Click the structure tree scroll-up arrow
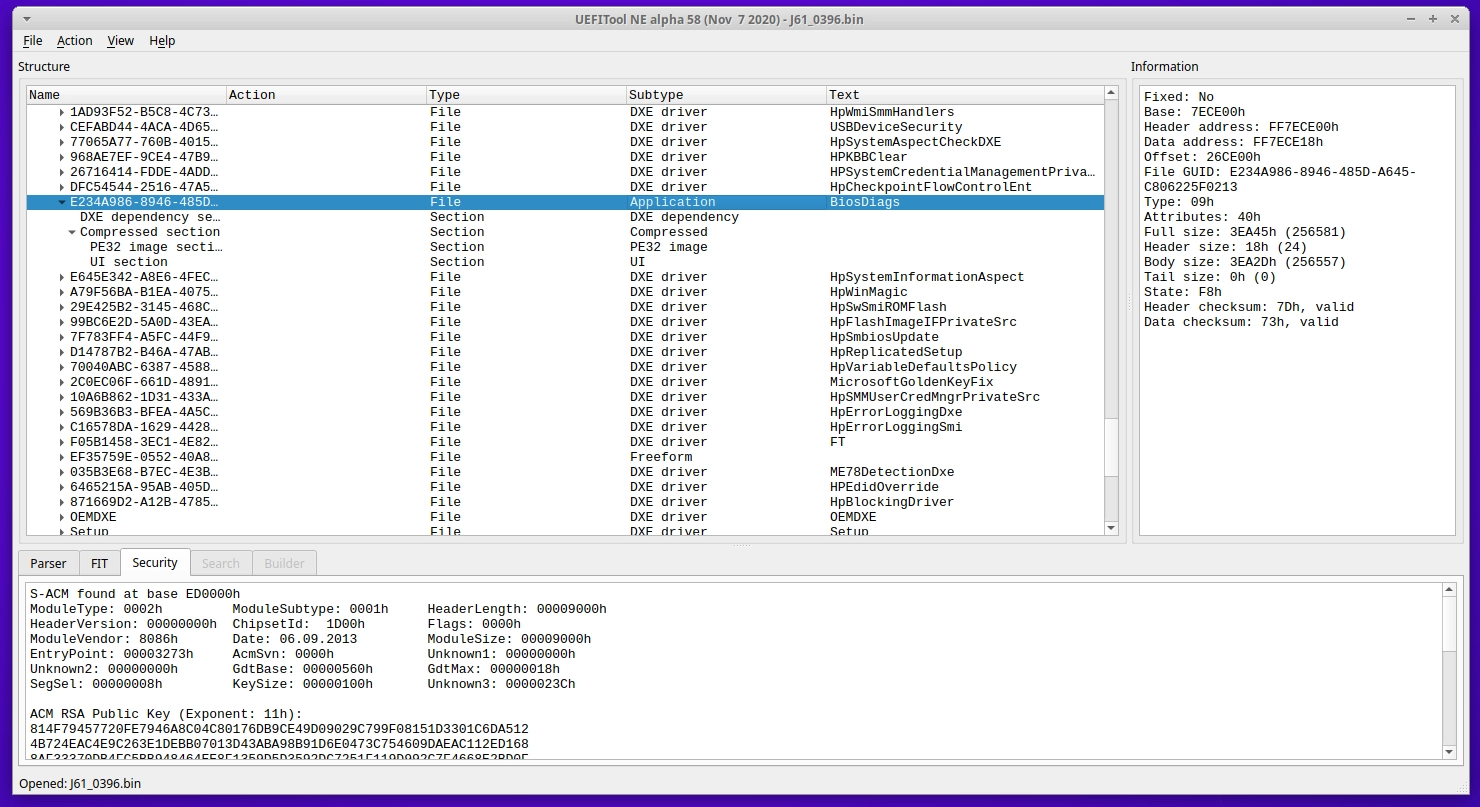This screenshot has height=807, width=1480. 1111,94
